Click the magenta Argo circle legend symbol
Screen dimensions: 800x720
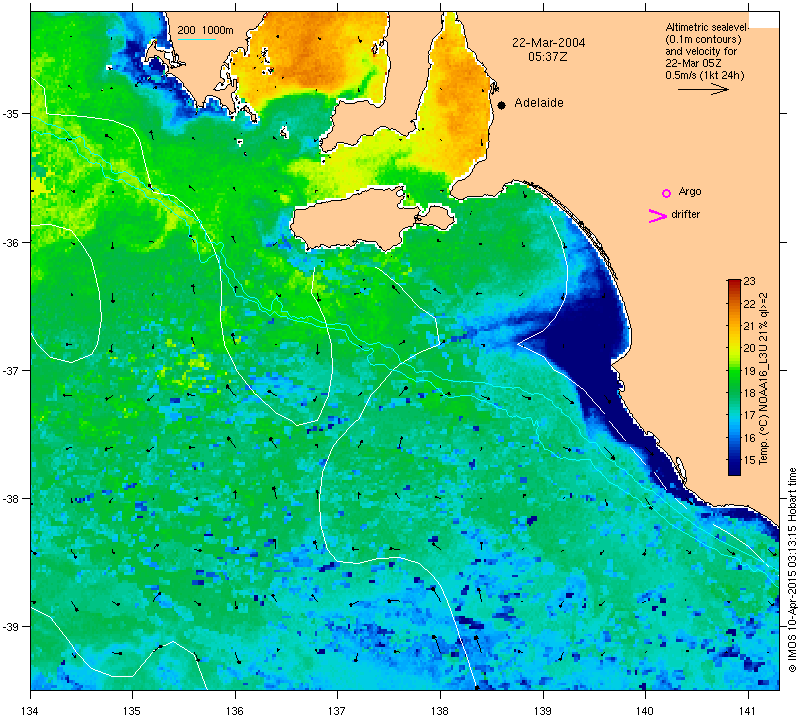[x=666, y=193]
